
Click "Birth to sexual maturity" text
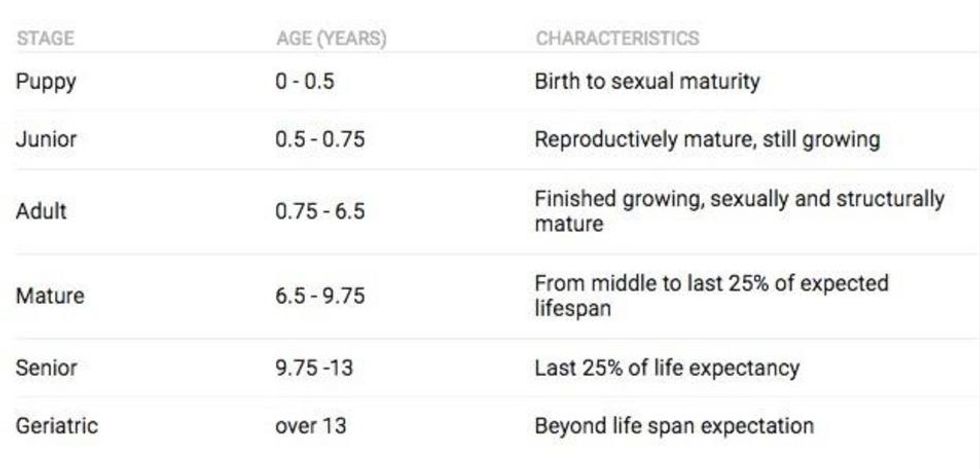point(647,82)
